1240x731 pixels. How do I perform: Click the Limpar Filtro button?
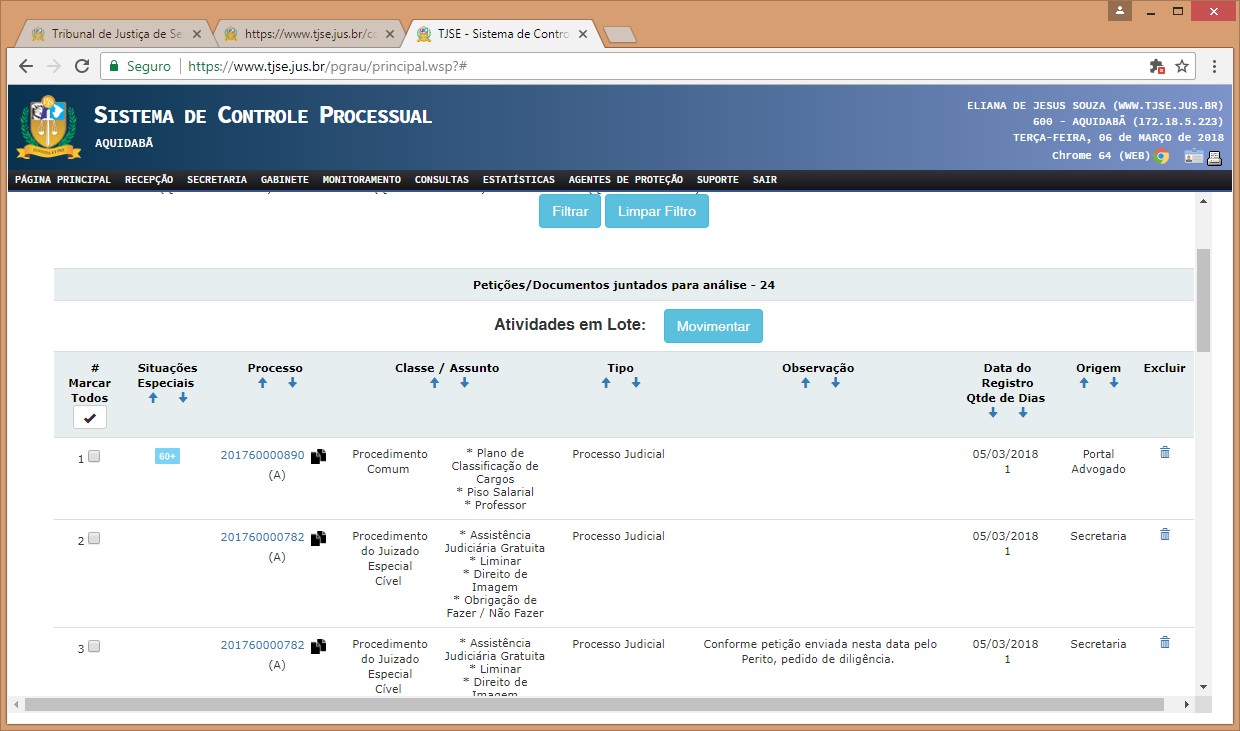[x=656, y=212]
